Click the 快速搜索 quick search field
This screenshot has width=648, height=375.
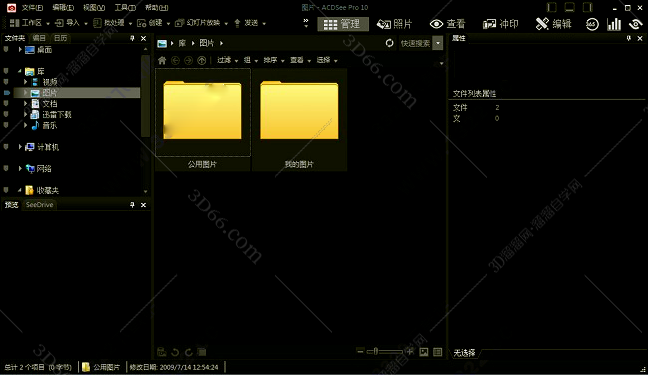415,43
